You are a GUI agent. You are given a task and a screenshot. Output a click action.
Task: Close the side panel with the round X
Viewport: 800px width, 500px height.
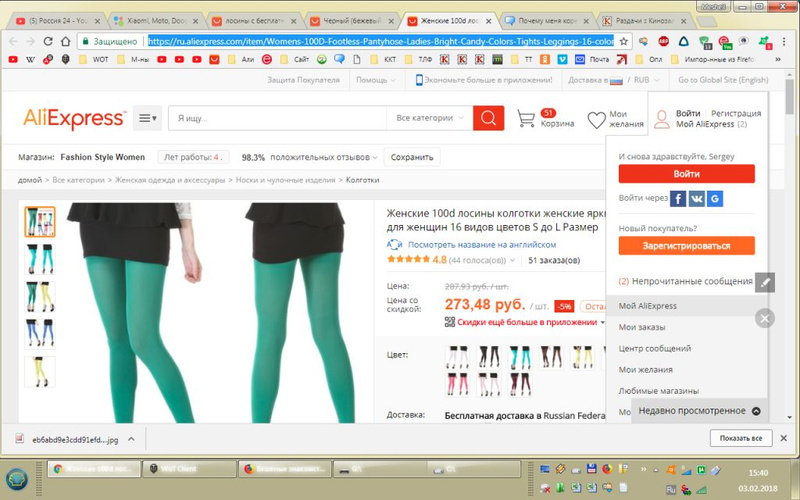(765, 319)
